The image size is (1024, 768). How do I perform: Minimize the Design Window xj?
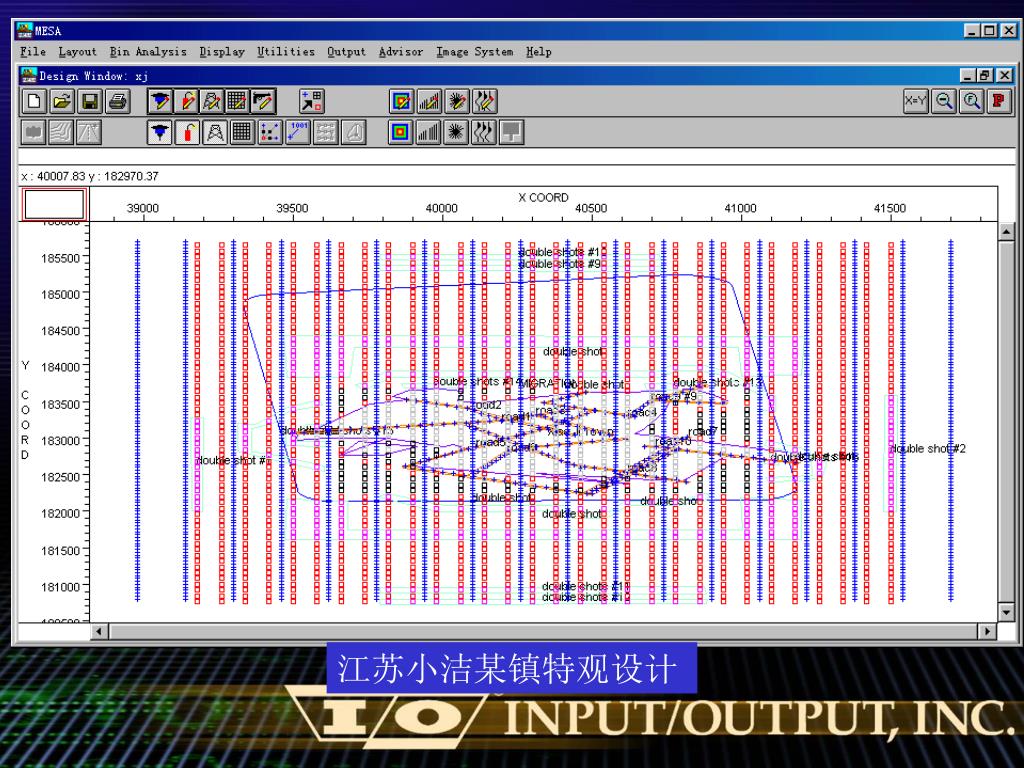click(968, 76)
